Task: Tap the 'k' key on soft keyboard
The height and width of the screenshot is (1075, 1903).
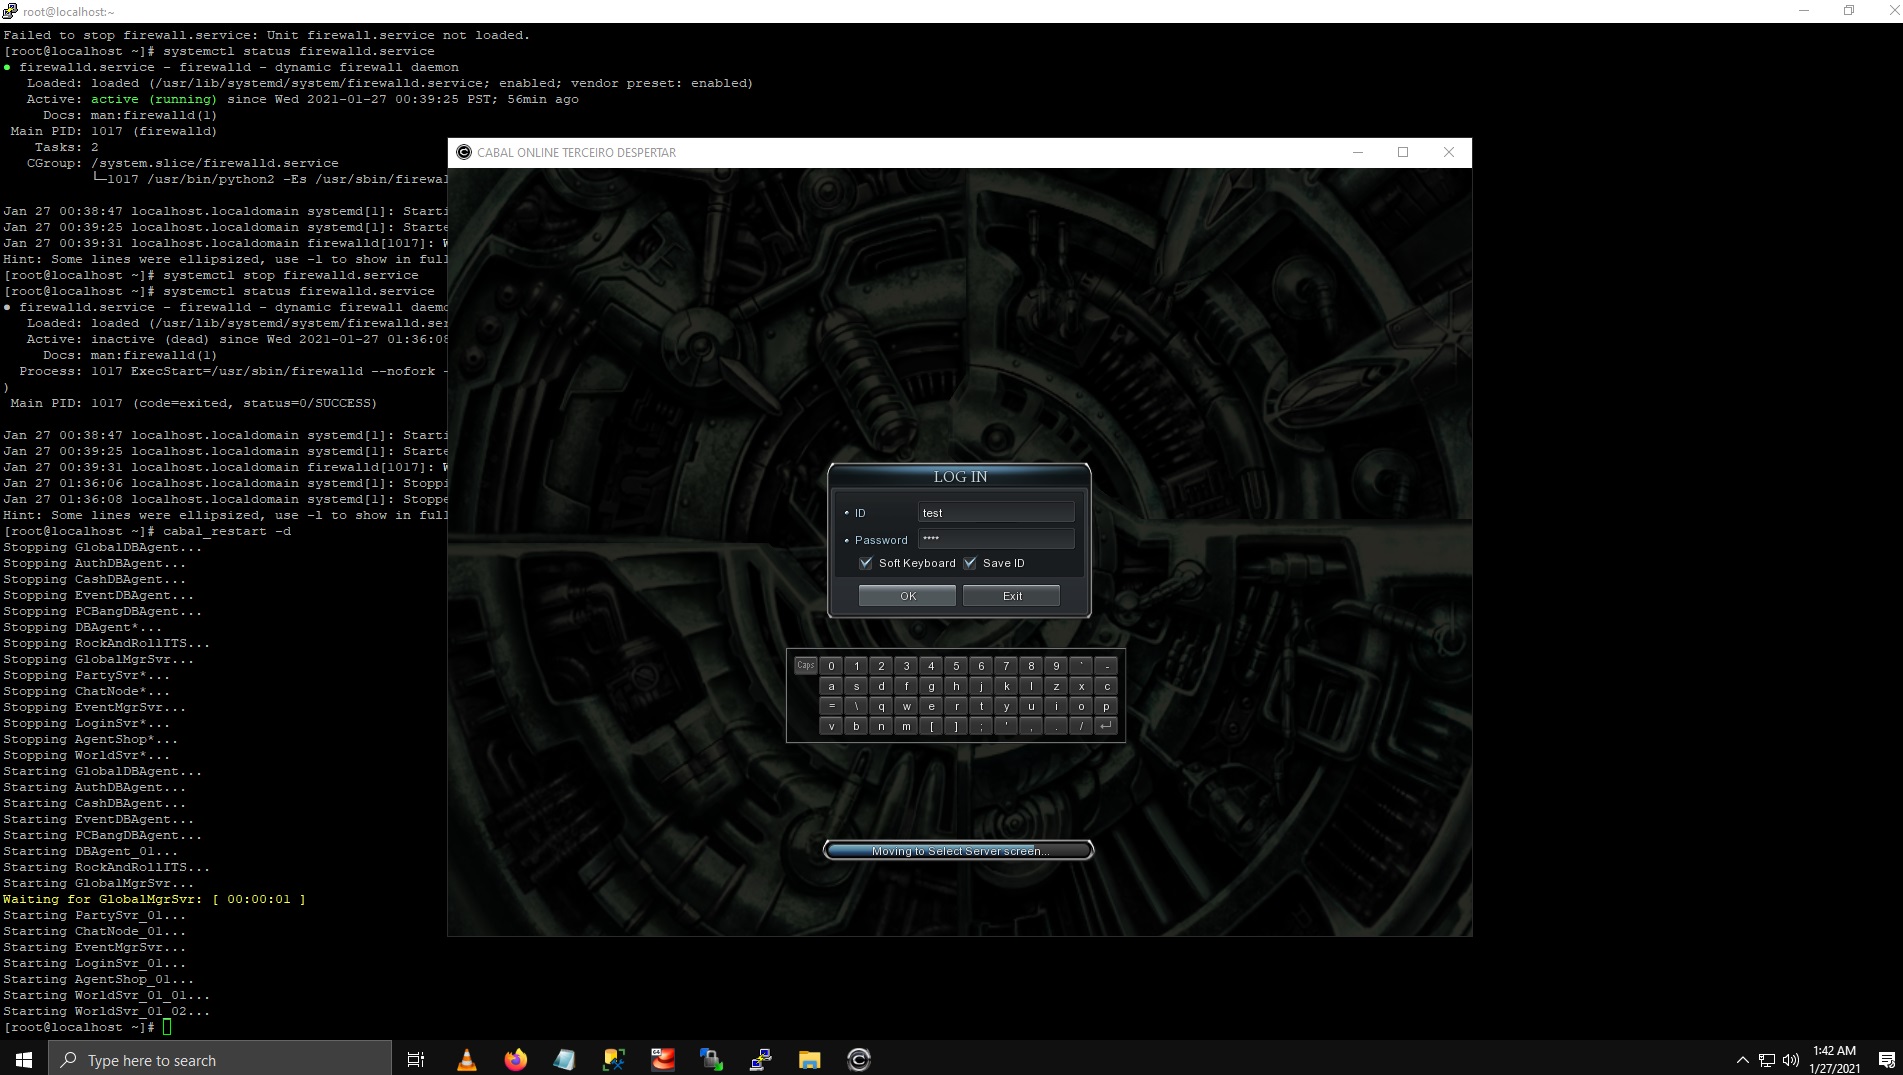Action: point(1006,686)
